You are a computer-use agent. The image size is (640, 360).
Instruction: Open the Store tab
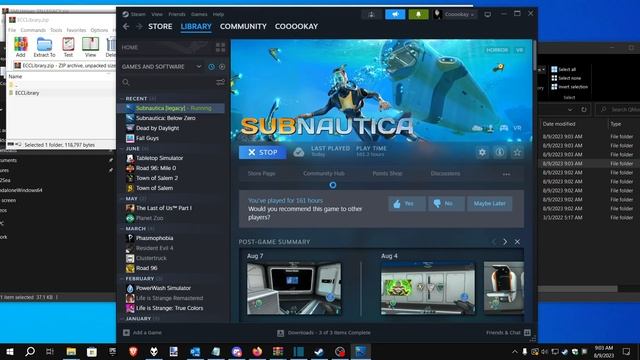tap(160, 27)
